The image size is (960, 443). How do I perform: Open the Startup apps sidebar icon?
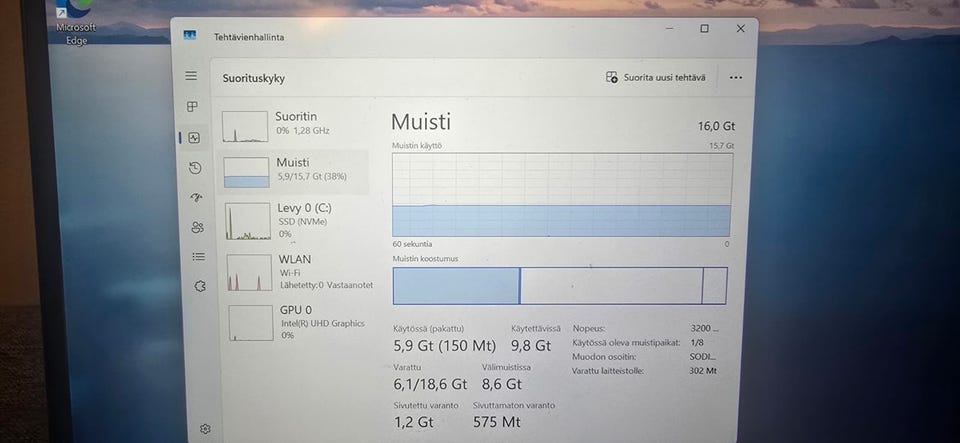tap(196, 197)
